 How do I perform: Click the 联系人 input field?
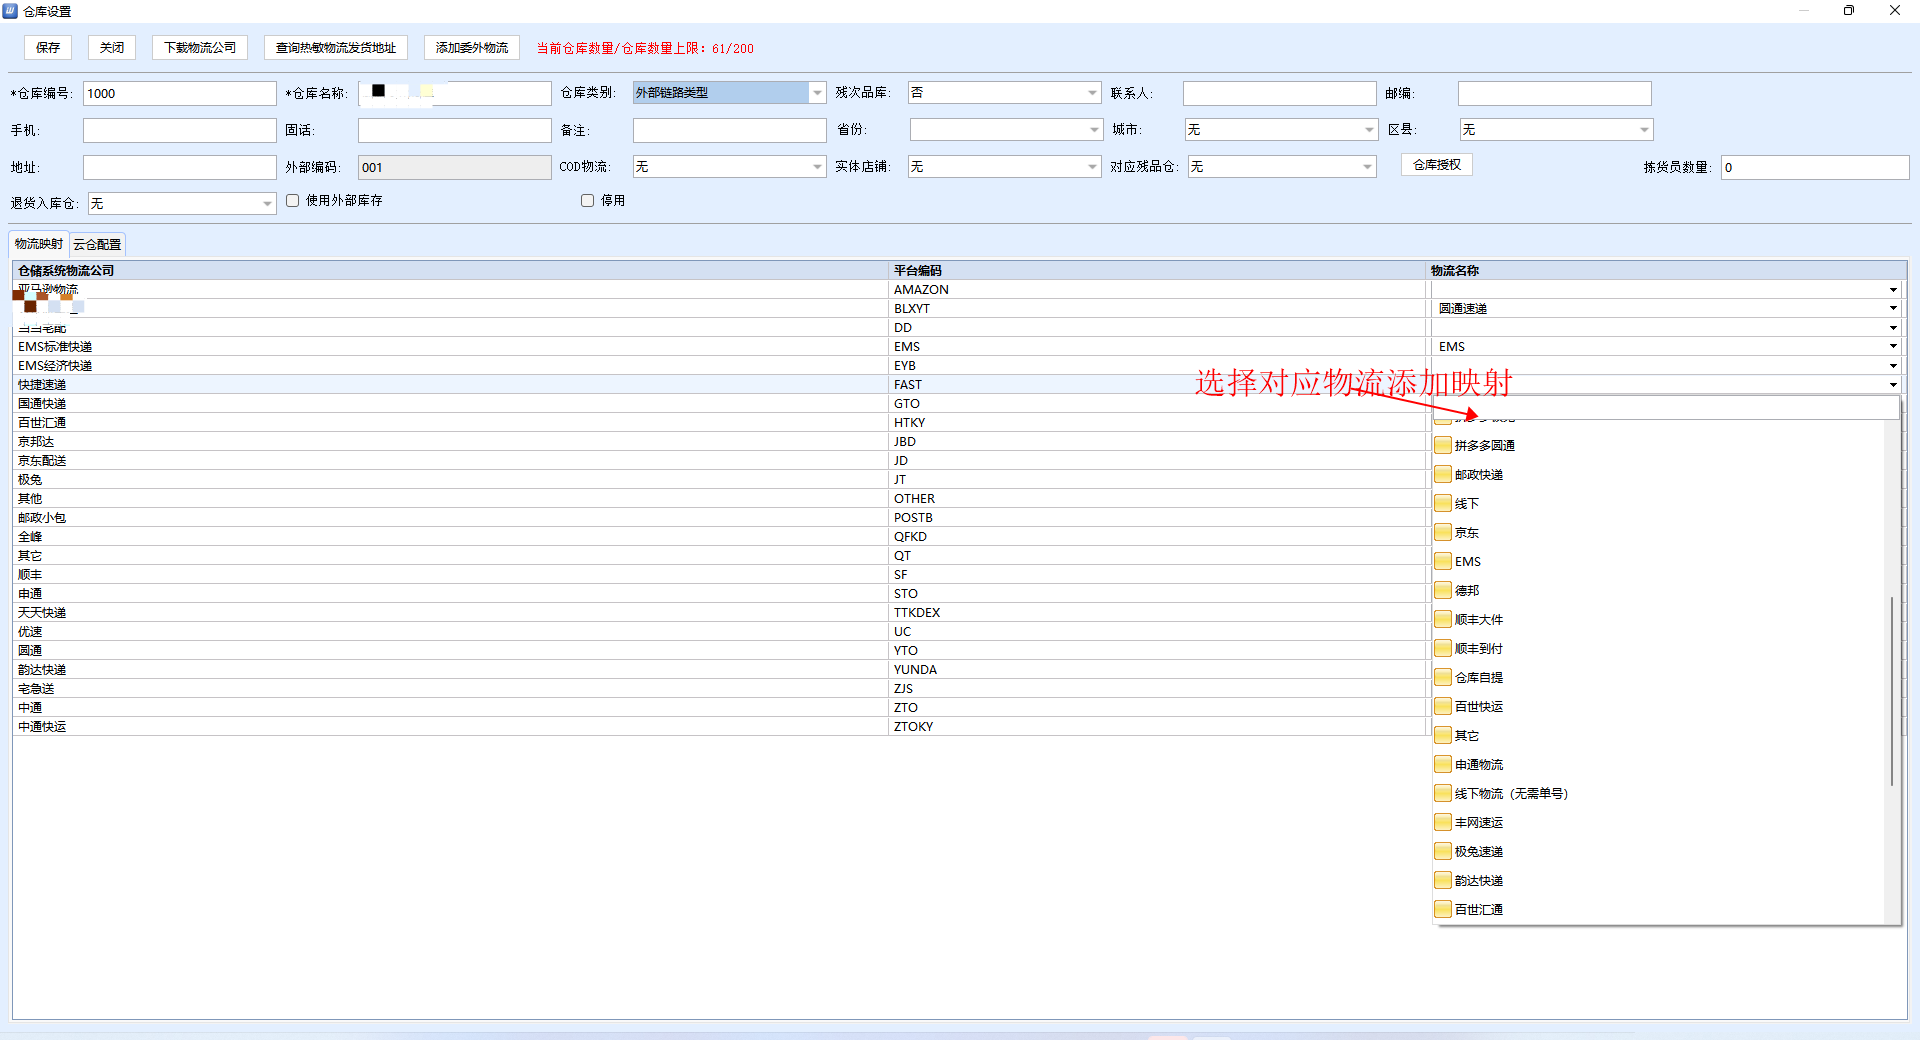coord(1280,93)
